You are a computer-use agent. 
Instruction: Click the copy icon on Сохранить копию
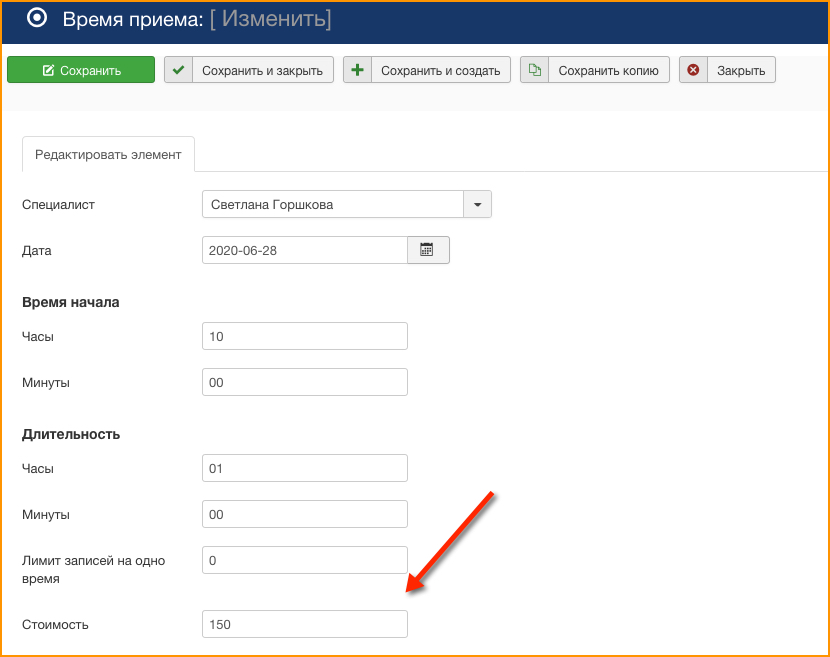click(x=535, y=70)
